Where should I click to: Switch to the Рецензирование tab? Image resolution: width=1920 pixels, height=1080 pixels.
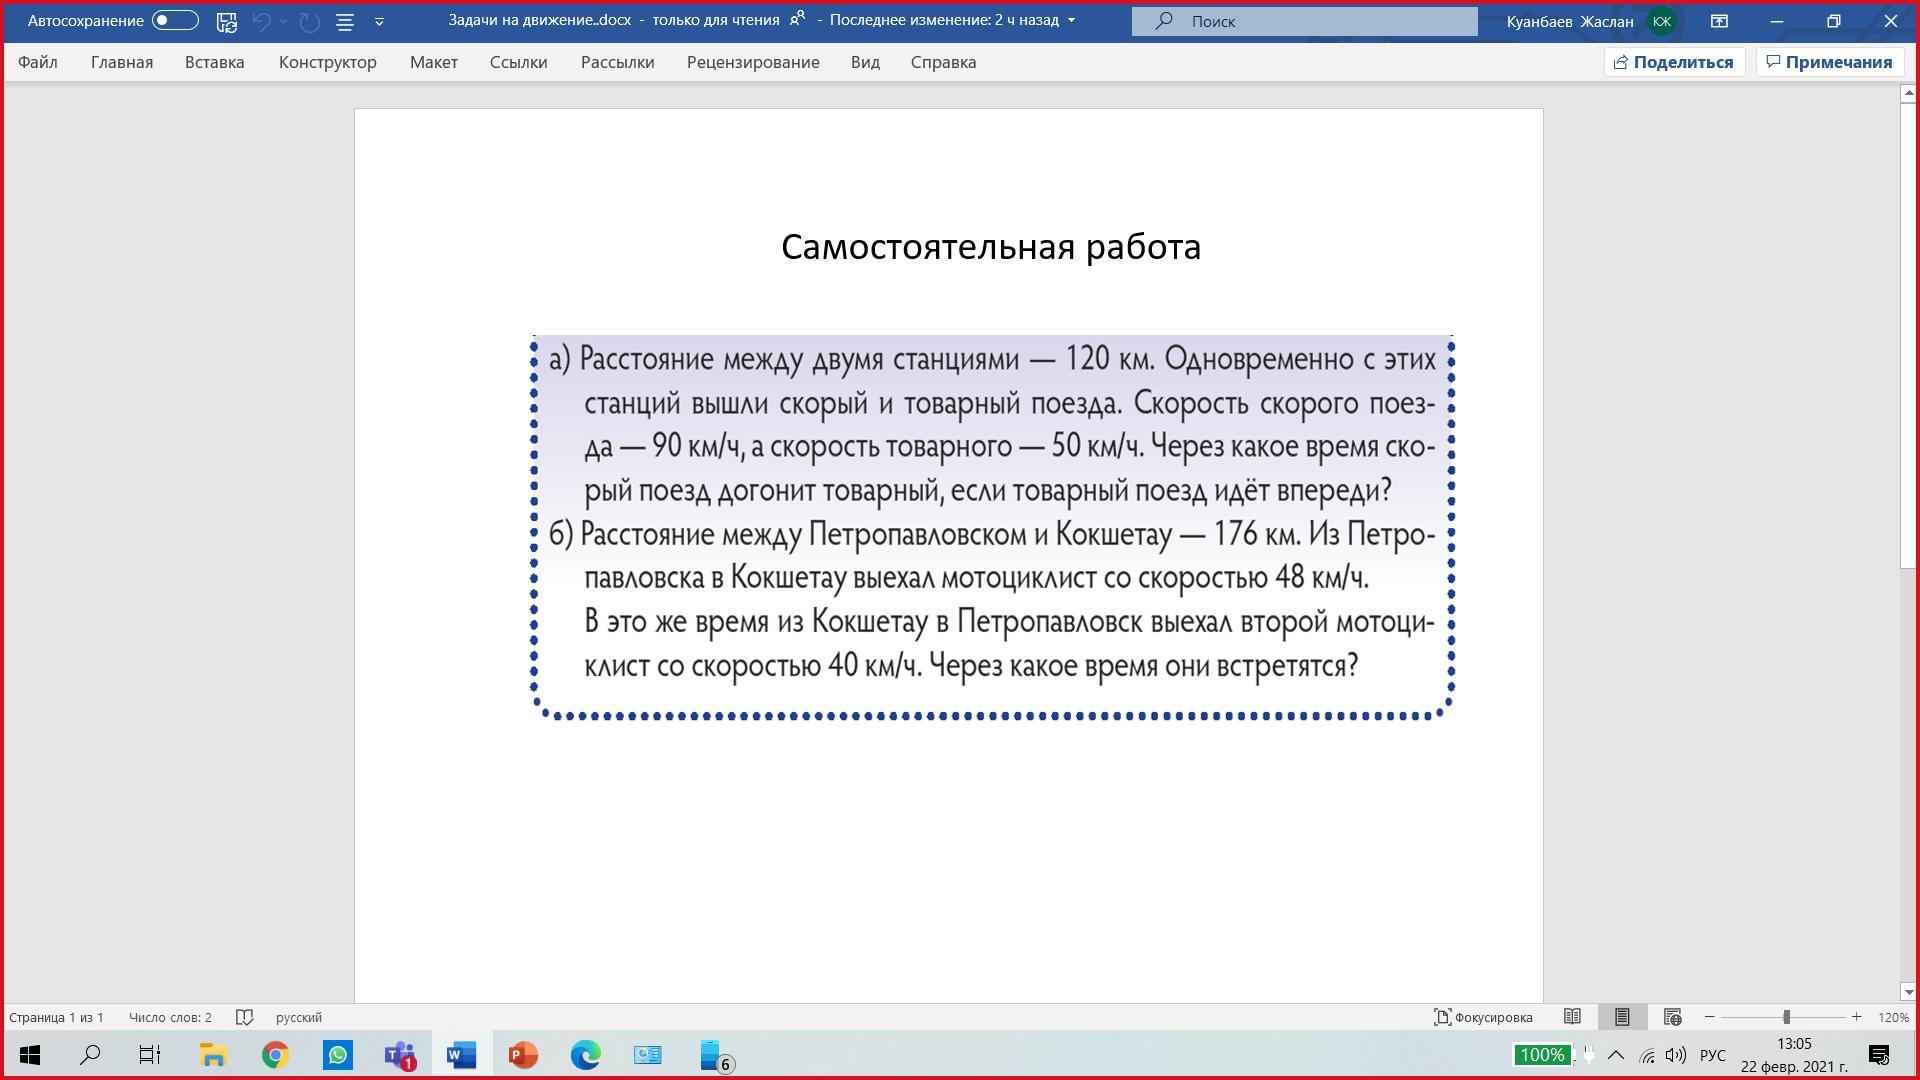coord(752,62)
